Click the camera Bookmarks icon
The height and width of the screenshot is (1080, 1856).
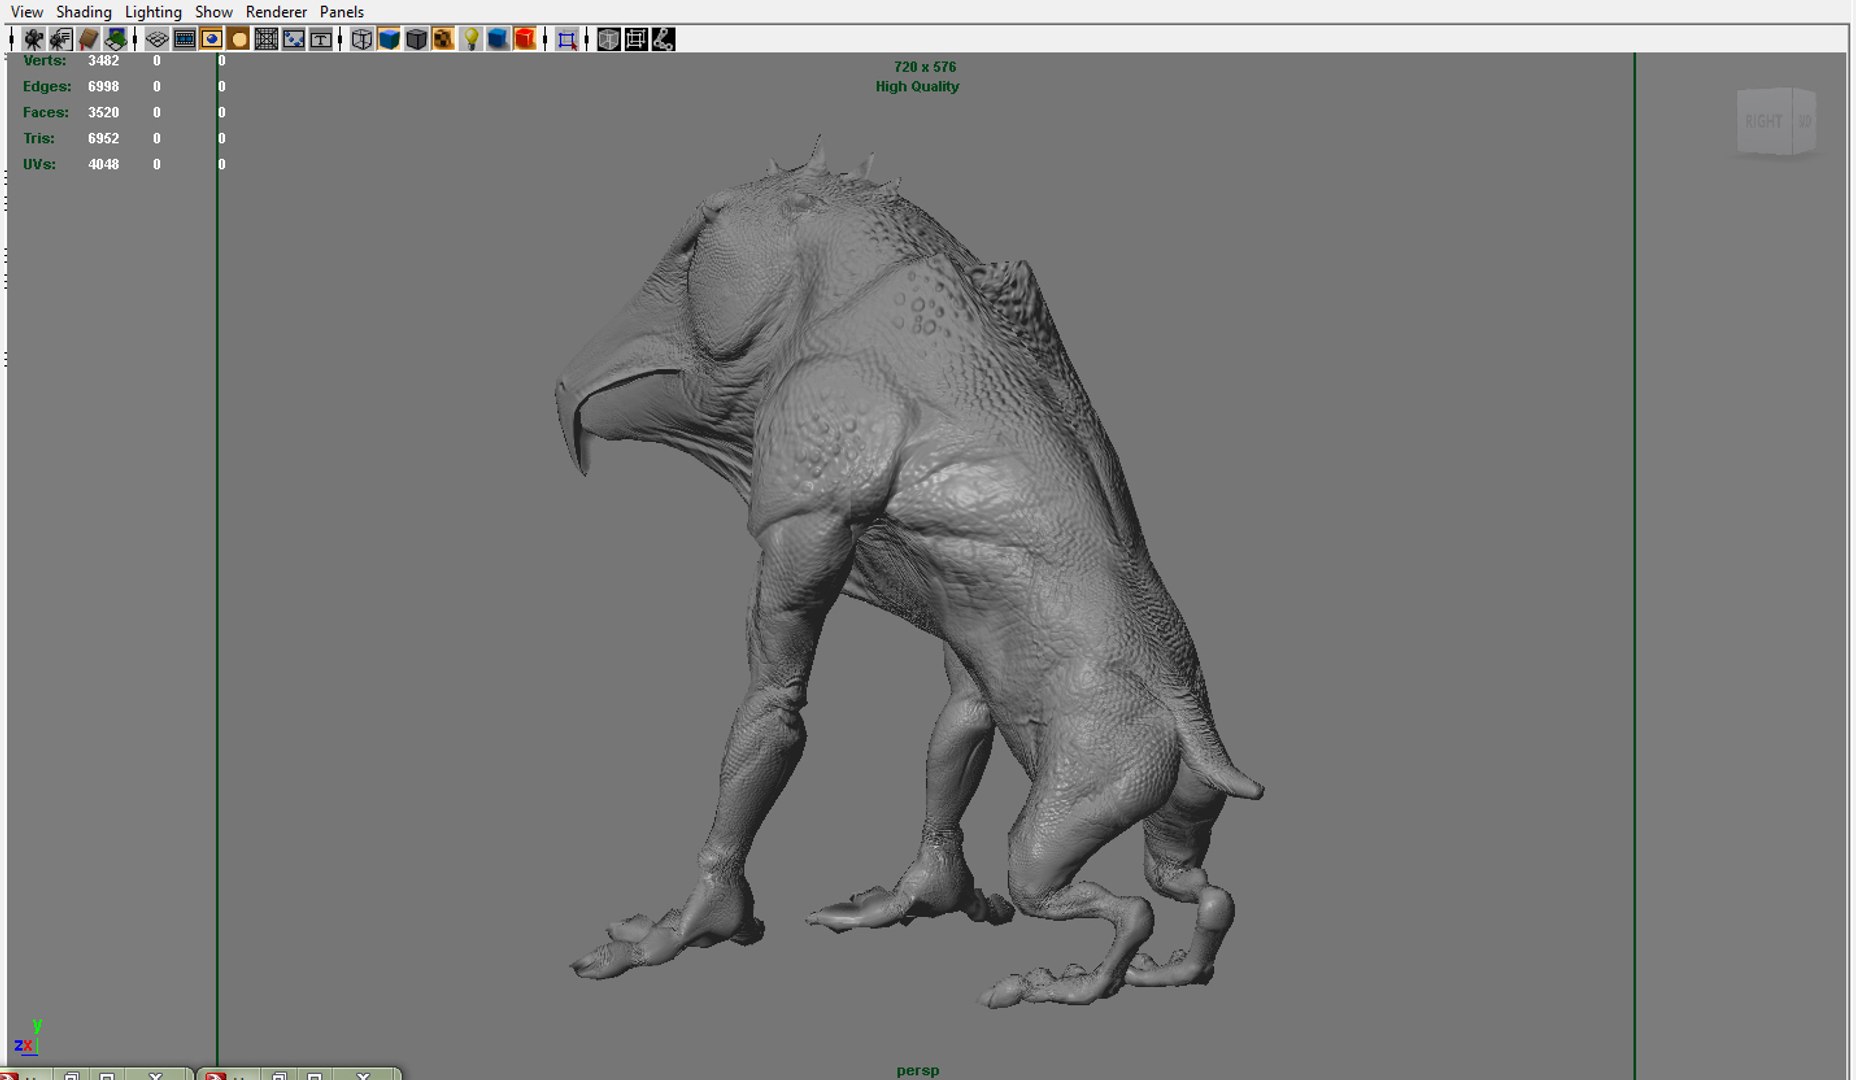[88, 39]
